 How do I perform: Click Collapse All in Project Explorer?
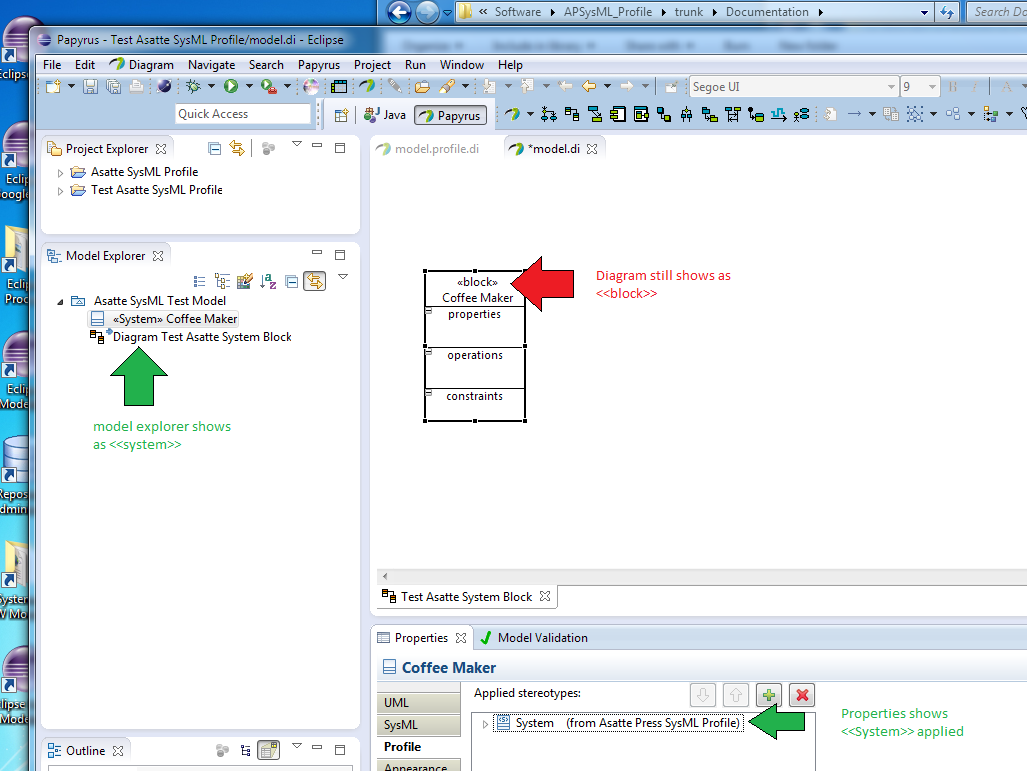pyautogui.click(x=214, y=149)
